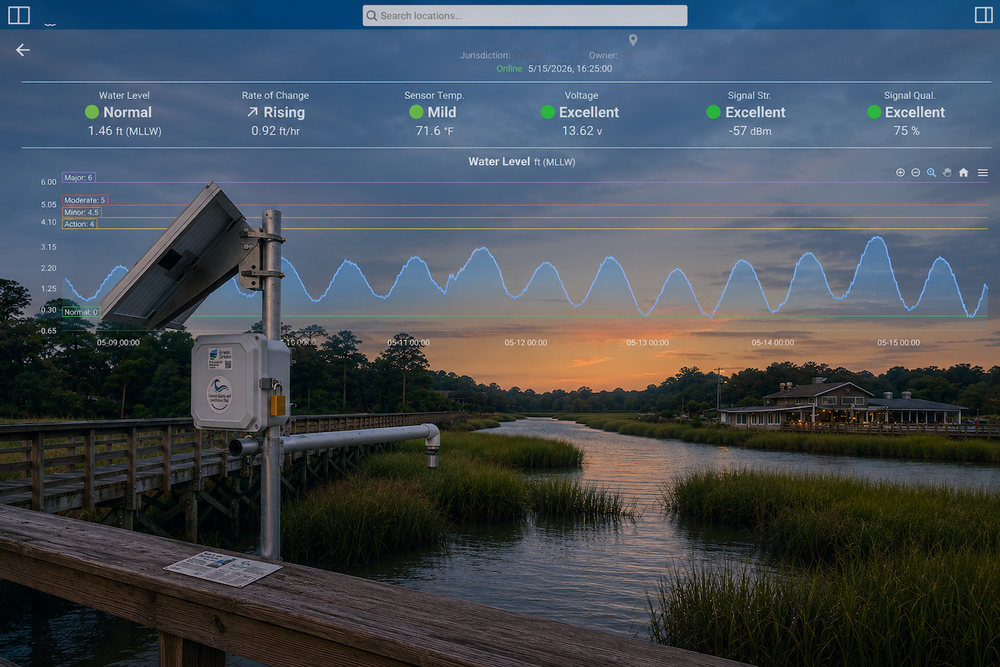The height and width of the screenshot is (667, 1000).
Task: Toggle the right sidebar panel icon
Action: (983, 15)
